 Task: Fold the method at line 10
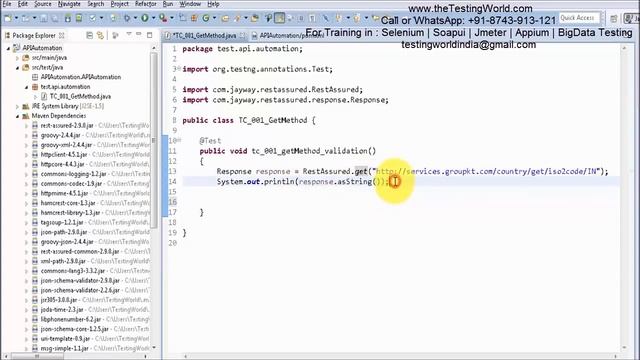coord(179,140)
